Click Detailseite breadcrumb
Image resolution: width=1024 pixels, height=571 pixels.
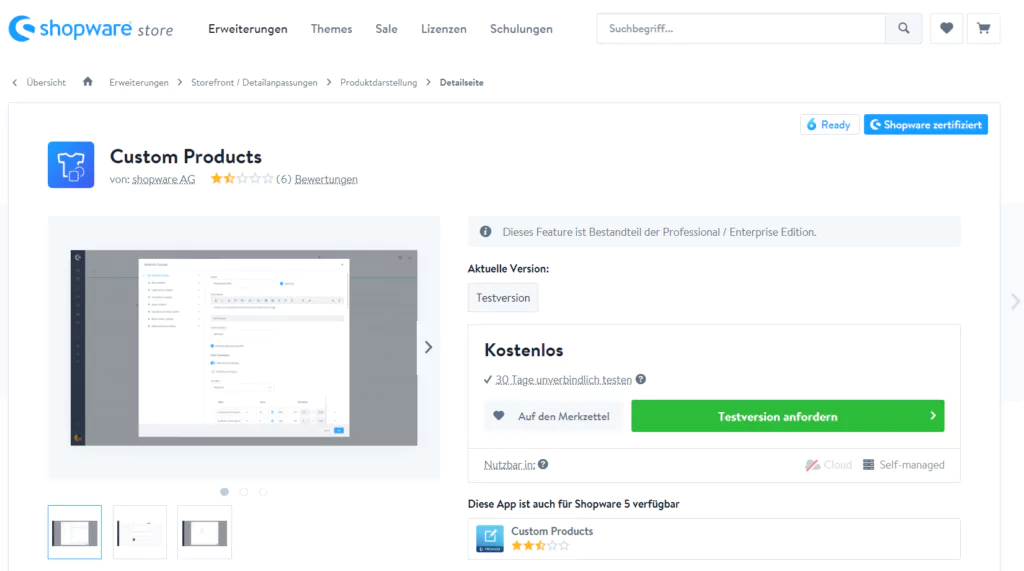[x=462, y=82]
